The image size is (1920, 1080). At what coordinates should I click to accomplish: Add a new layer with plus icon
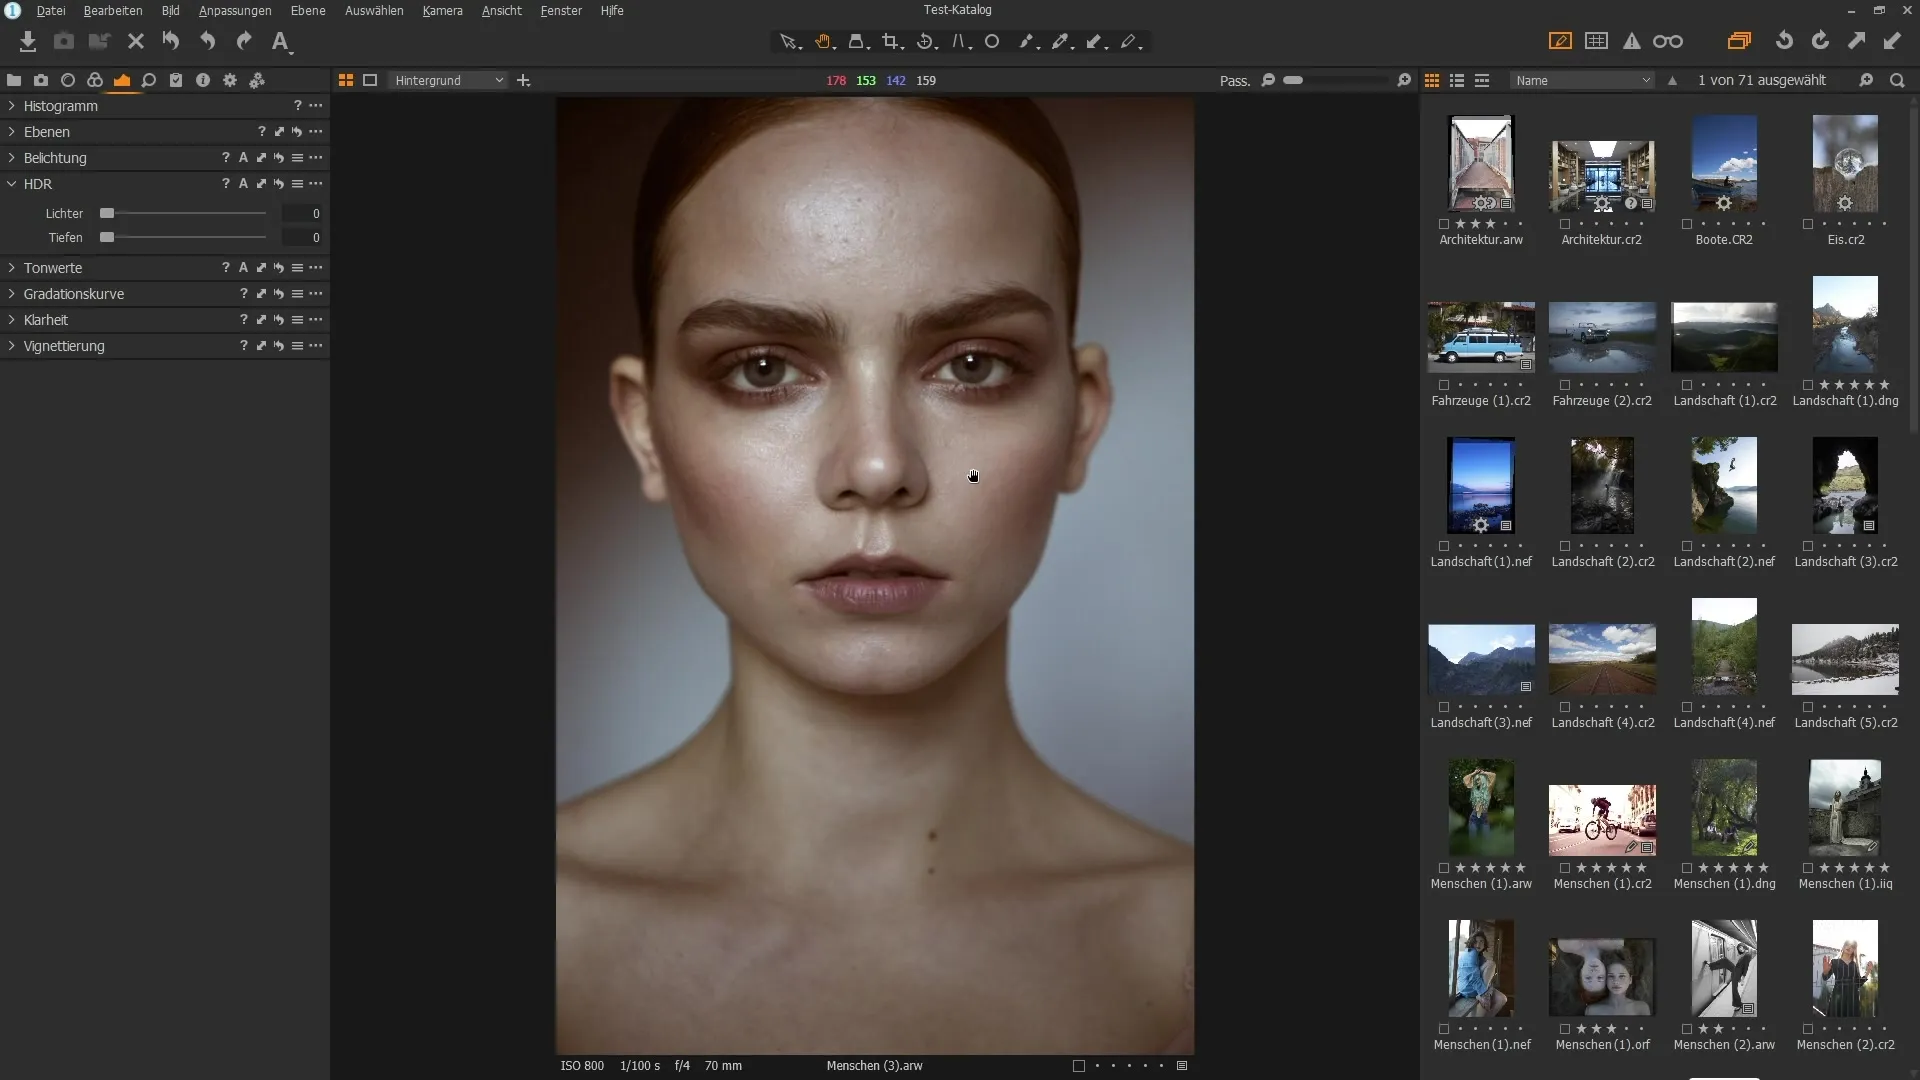(x=523, y=80)
